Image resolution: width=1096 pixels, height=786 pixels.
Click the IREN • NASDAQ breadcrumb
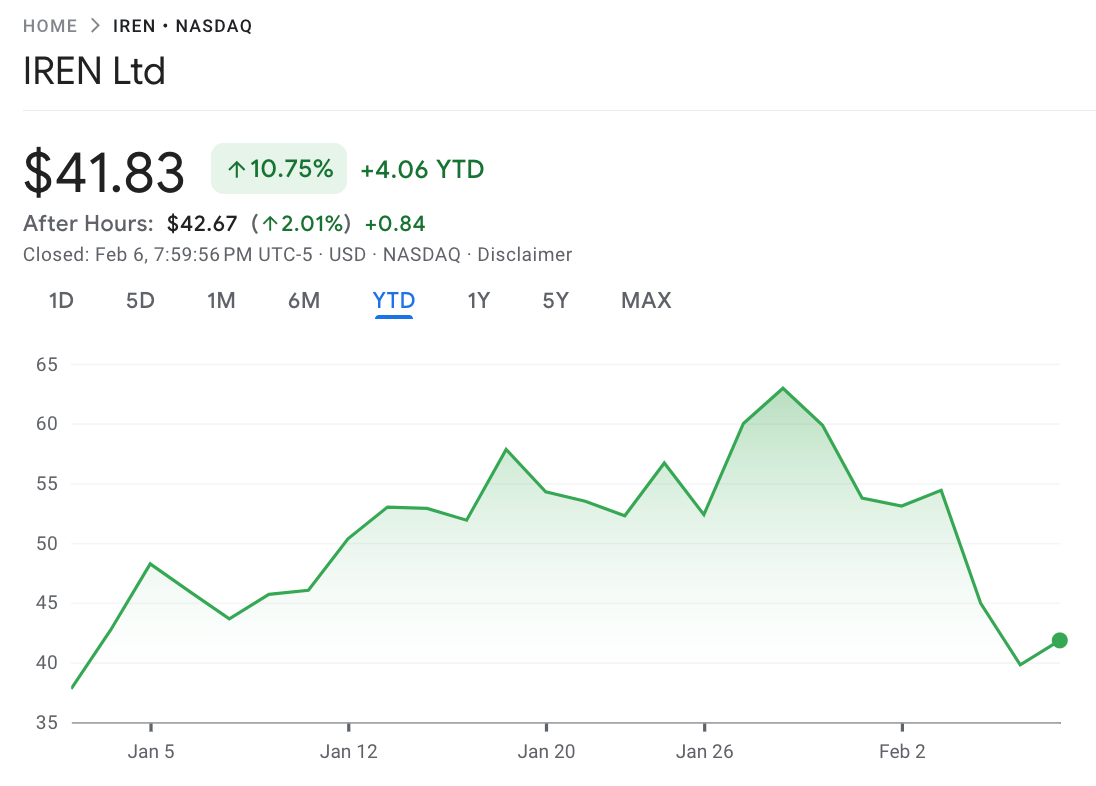pyautogui.click(x=182, y=26)
